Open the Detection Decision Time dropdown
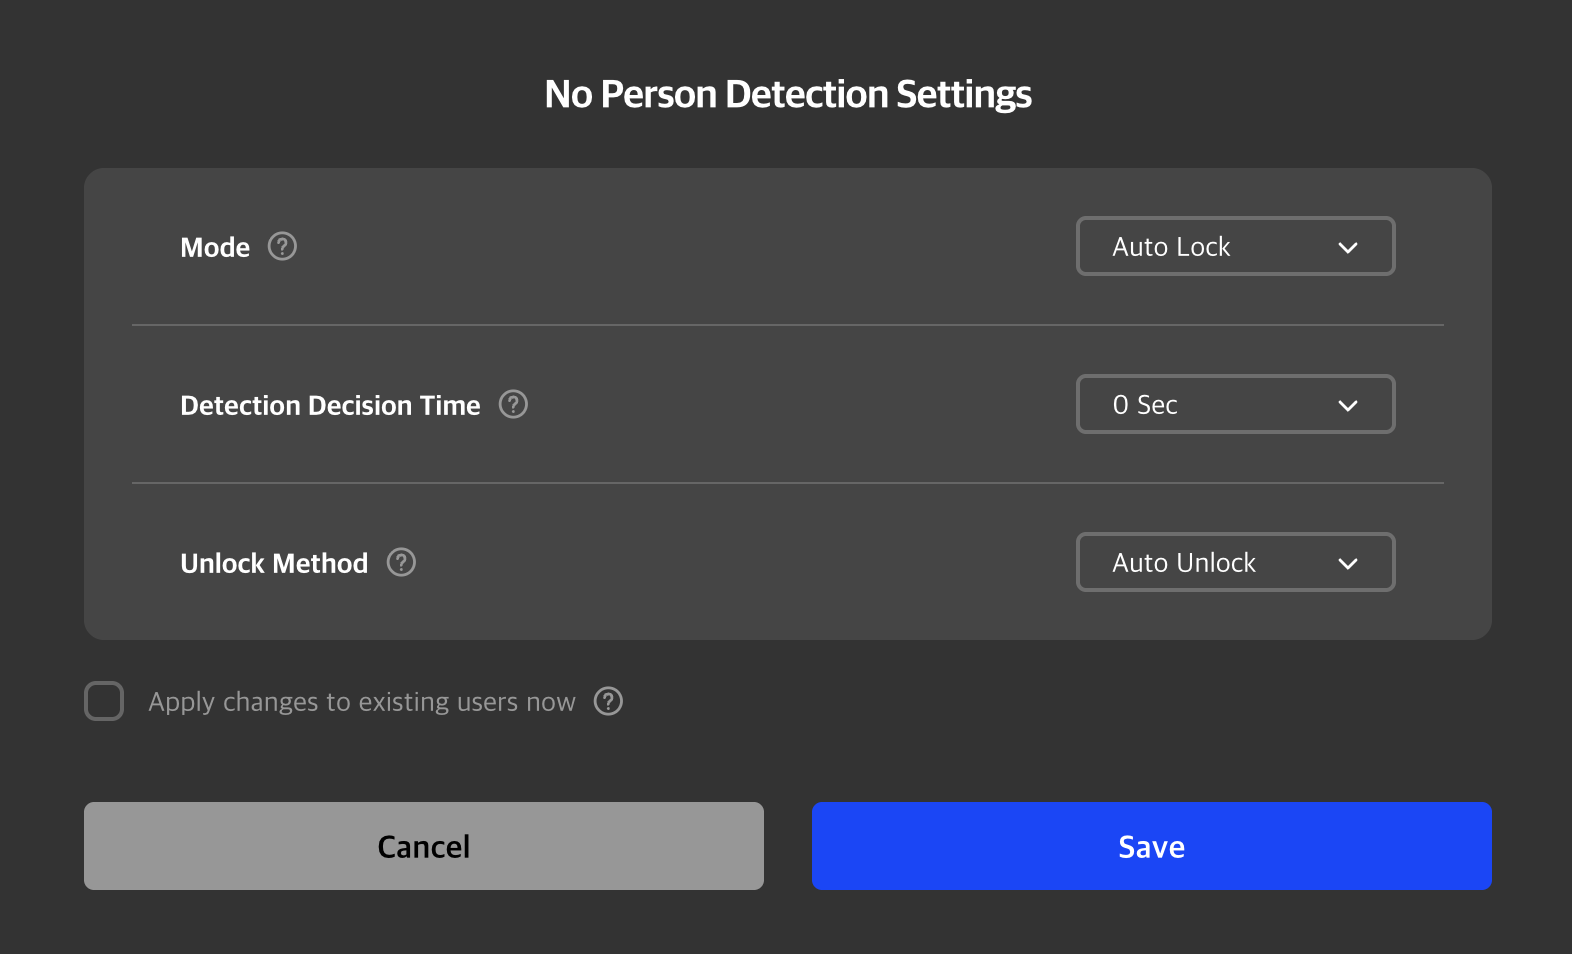The width and height of the screenshot is (1572, 954). [1235, 404]
